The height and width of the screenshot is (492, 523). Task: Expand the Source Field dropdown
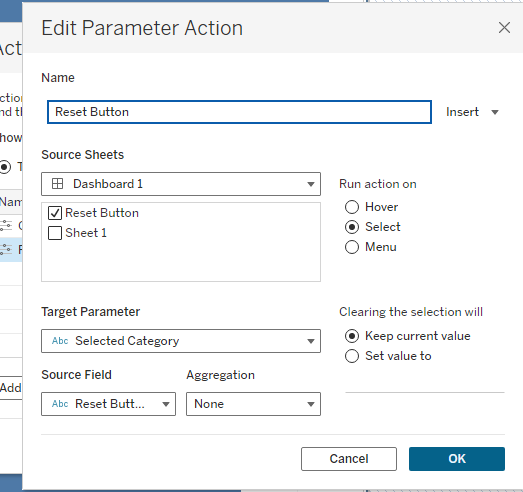(108, 404)
